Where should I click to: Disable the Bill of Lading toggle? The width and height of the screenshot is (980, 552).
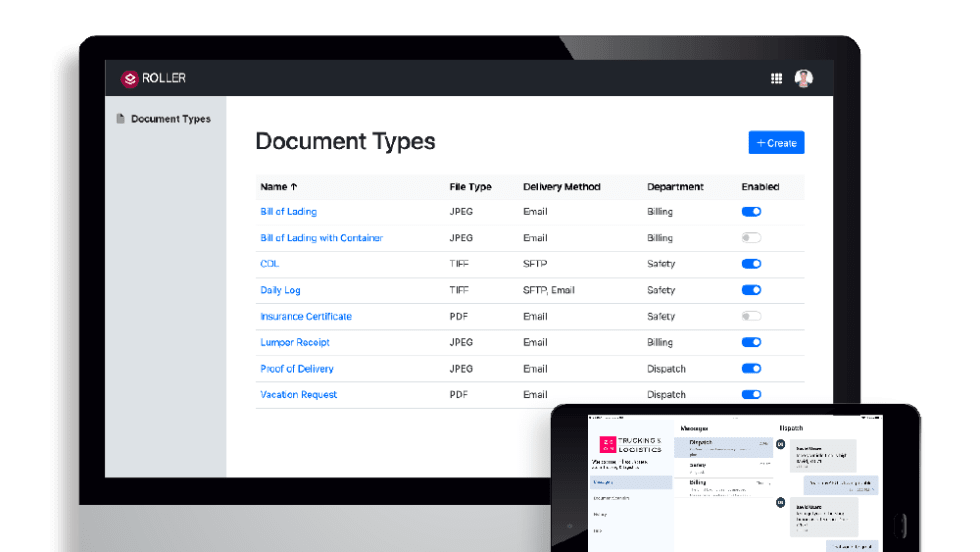pyautogui.click(x=751, y=212)
